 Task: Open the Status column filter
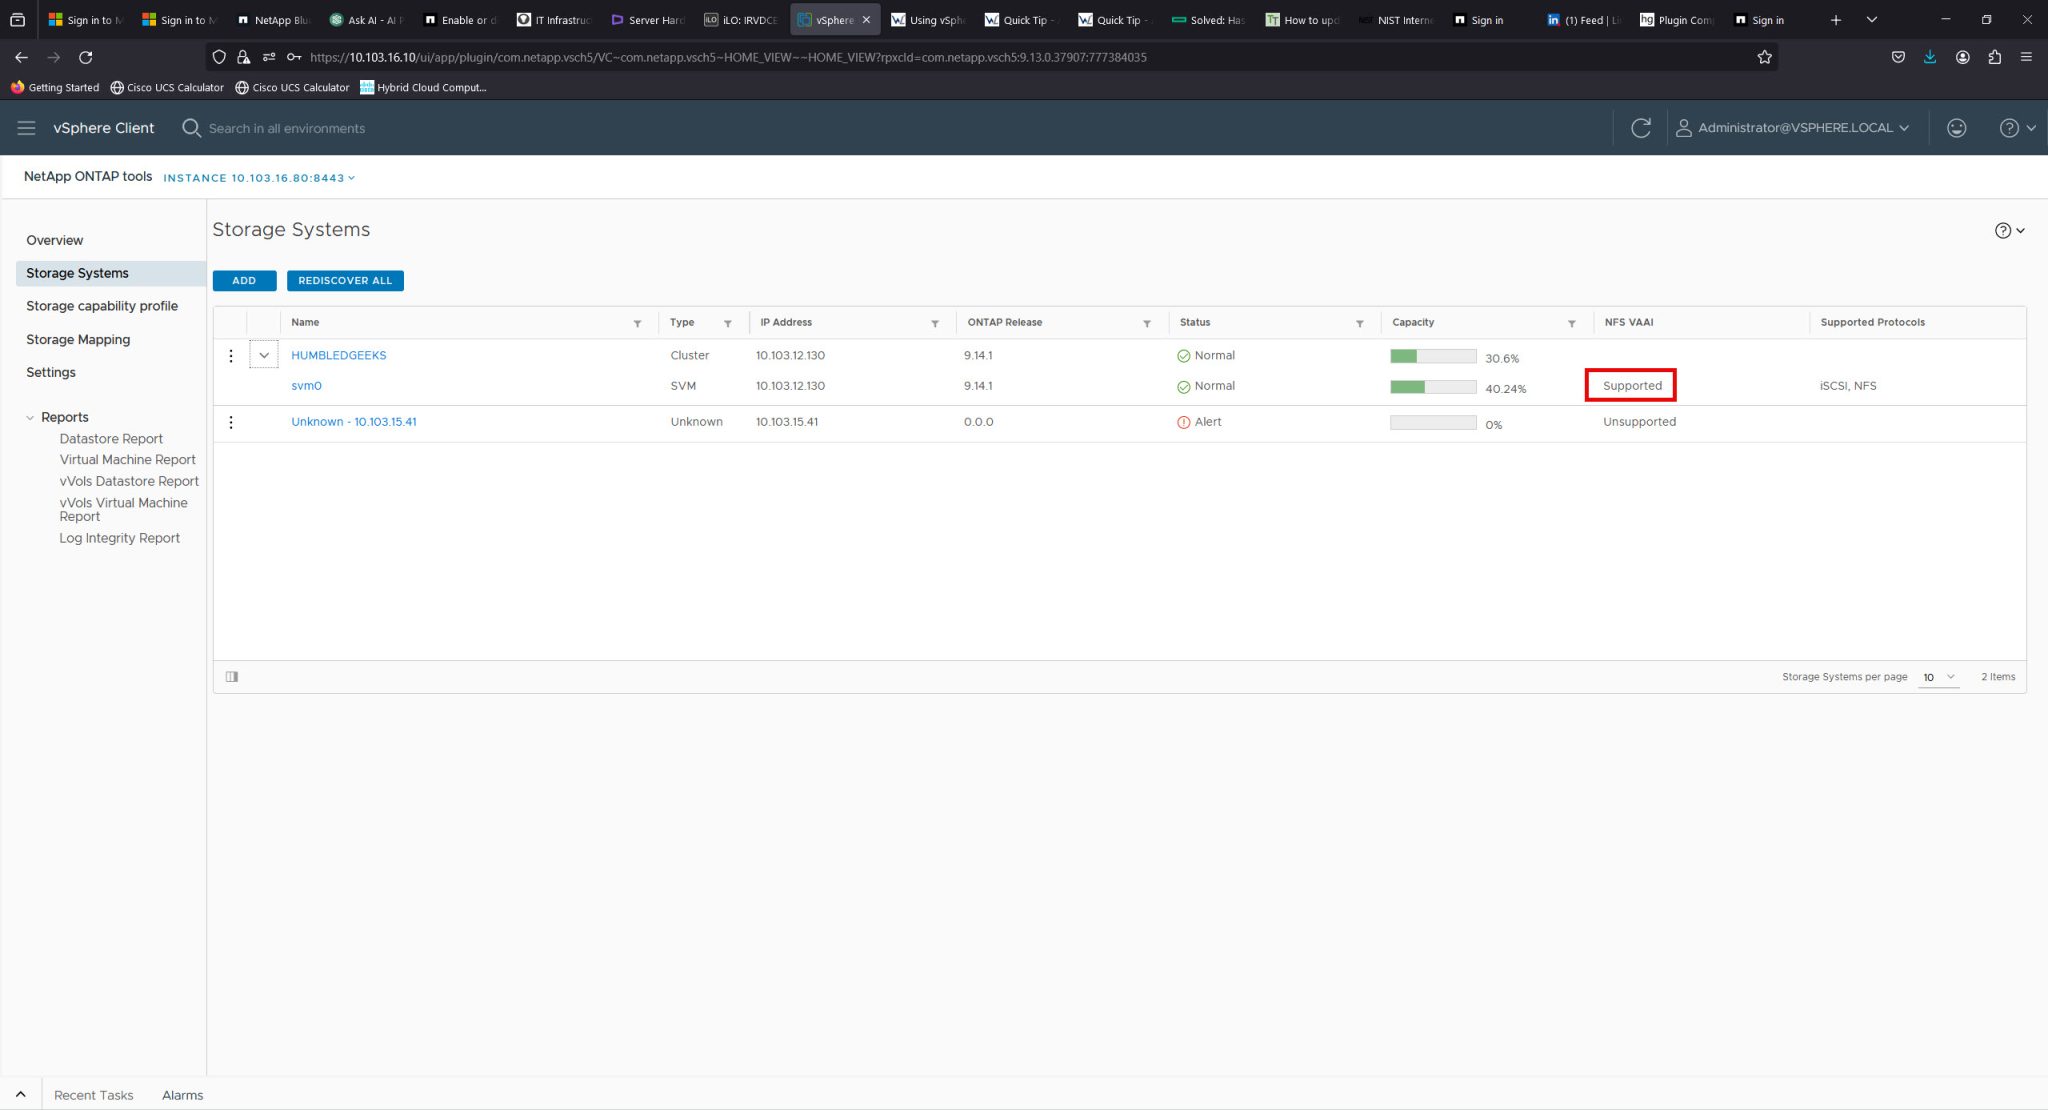(x=1360, y=323)
